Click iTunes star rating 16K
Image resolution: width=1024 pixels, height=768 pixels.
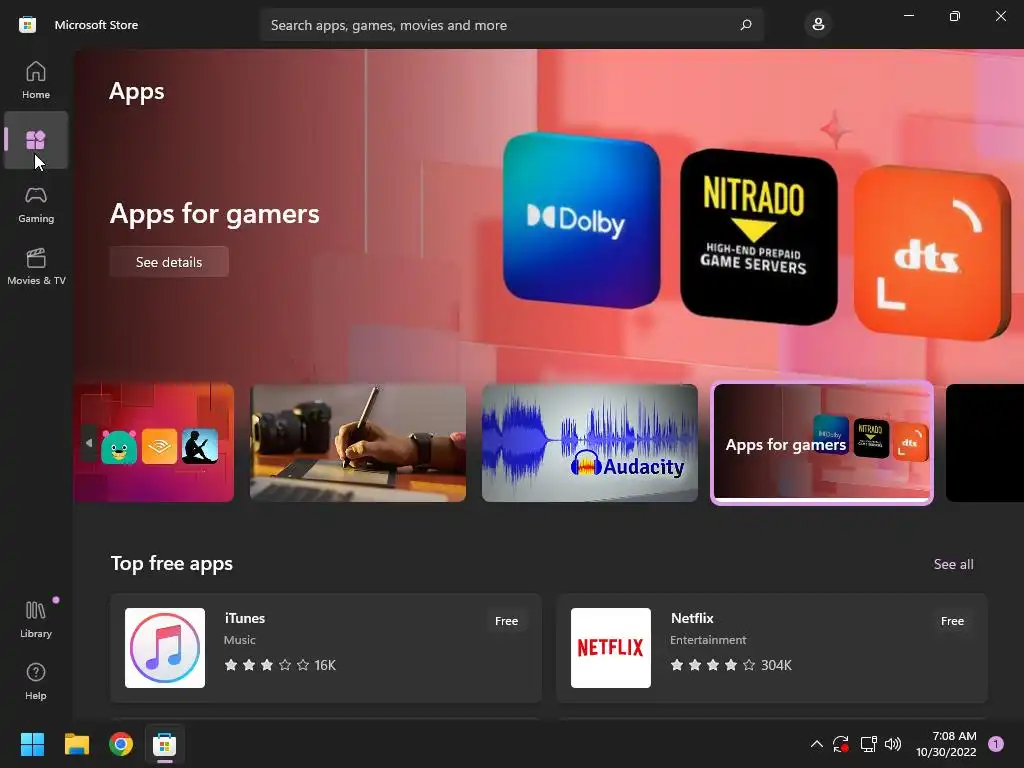tap(280, 665)
